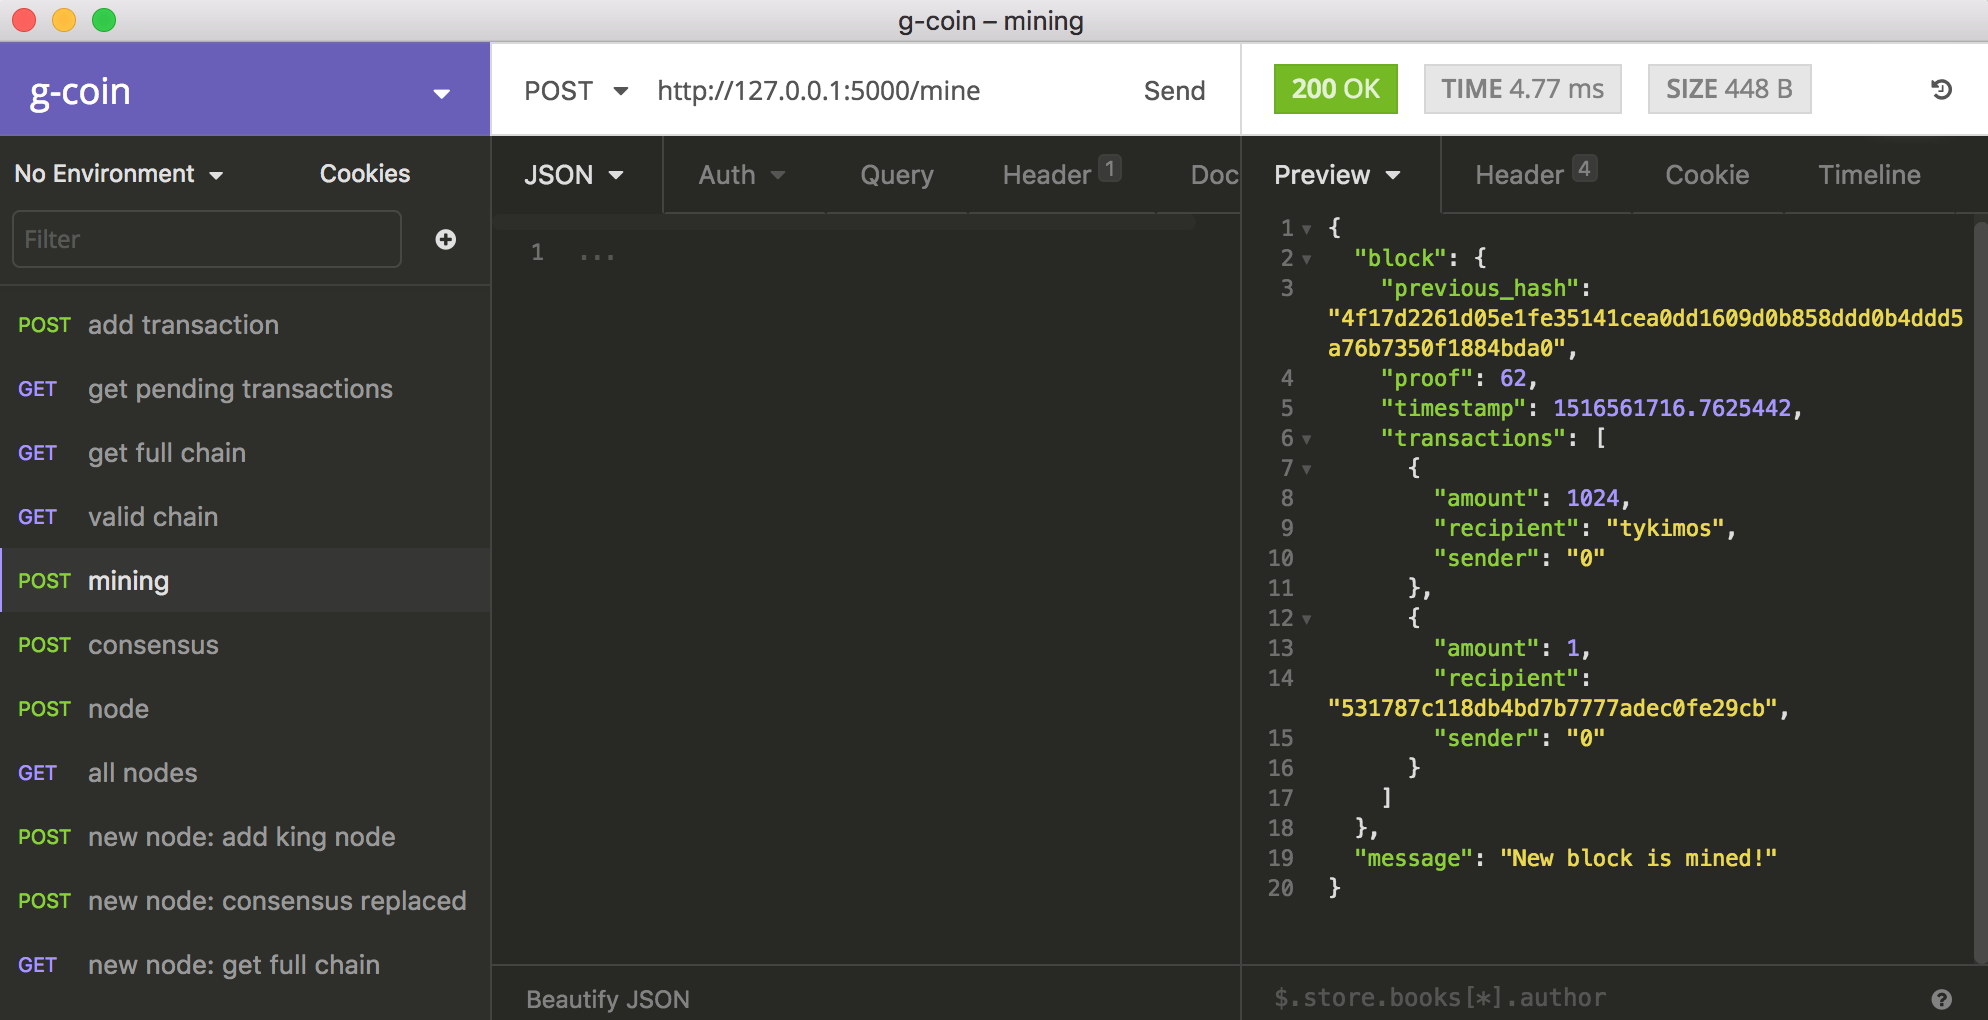Select the "valid chain" request
The width and height of the screenshot is (1988, 1020).
pos(245,517)
